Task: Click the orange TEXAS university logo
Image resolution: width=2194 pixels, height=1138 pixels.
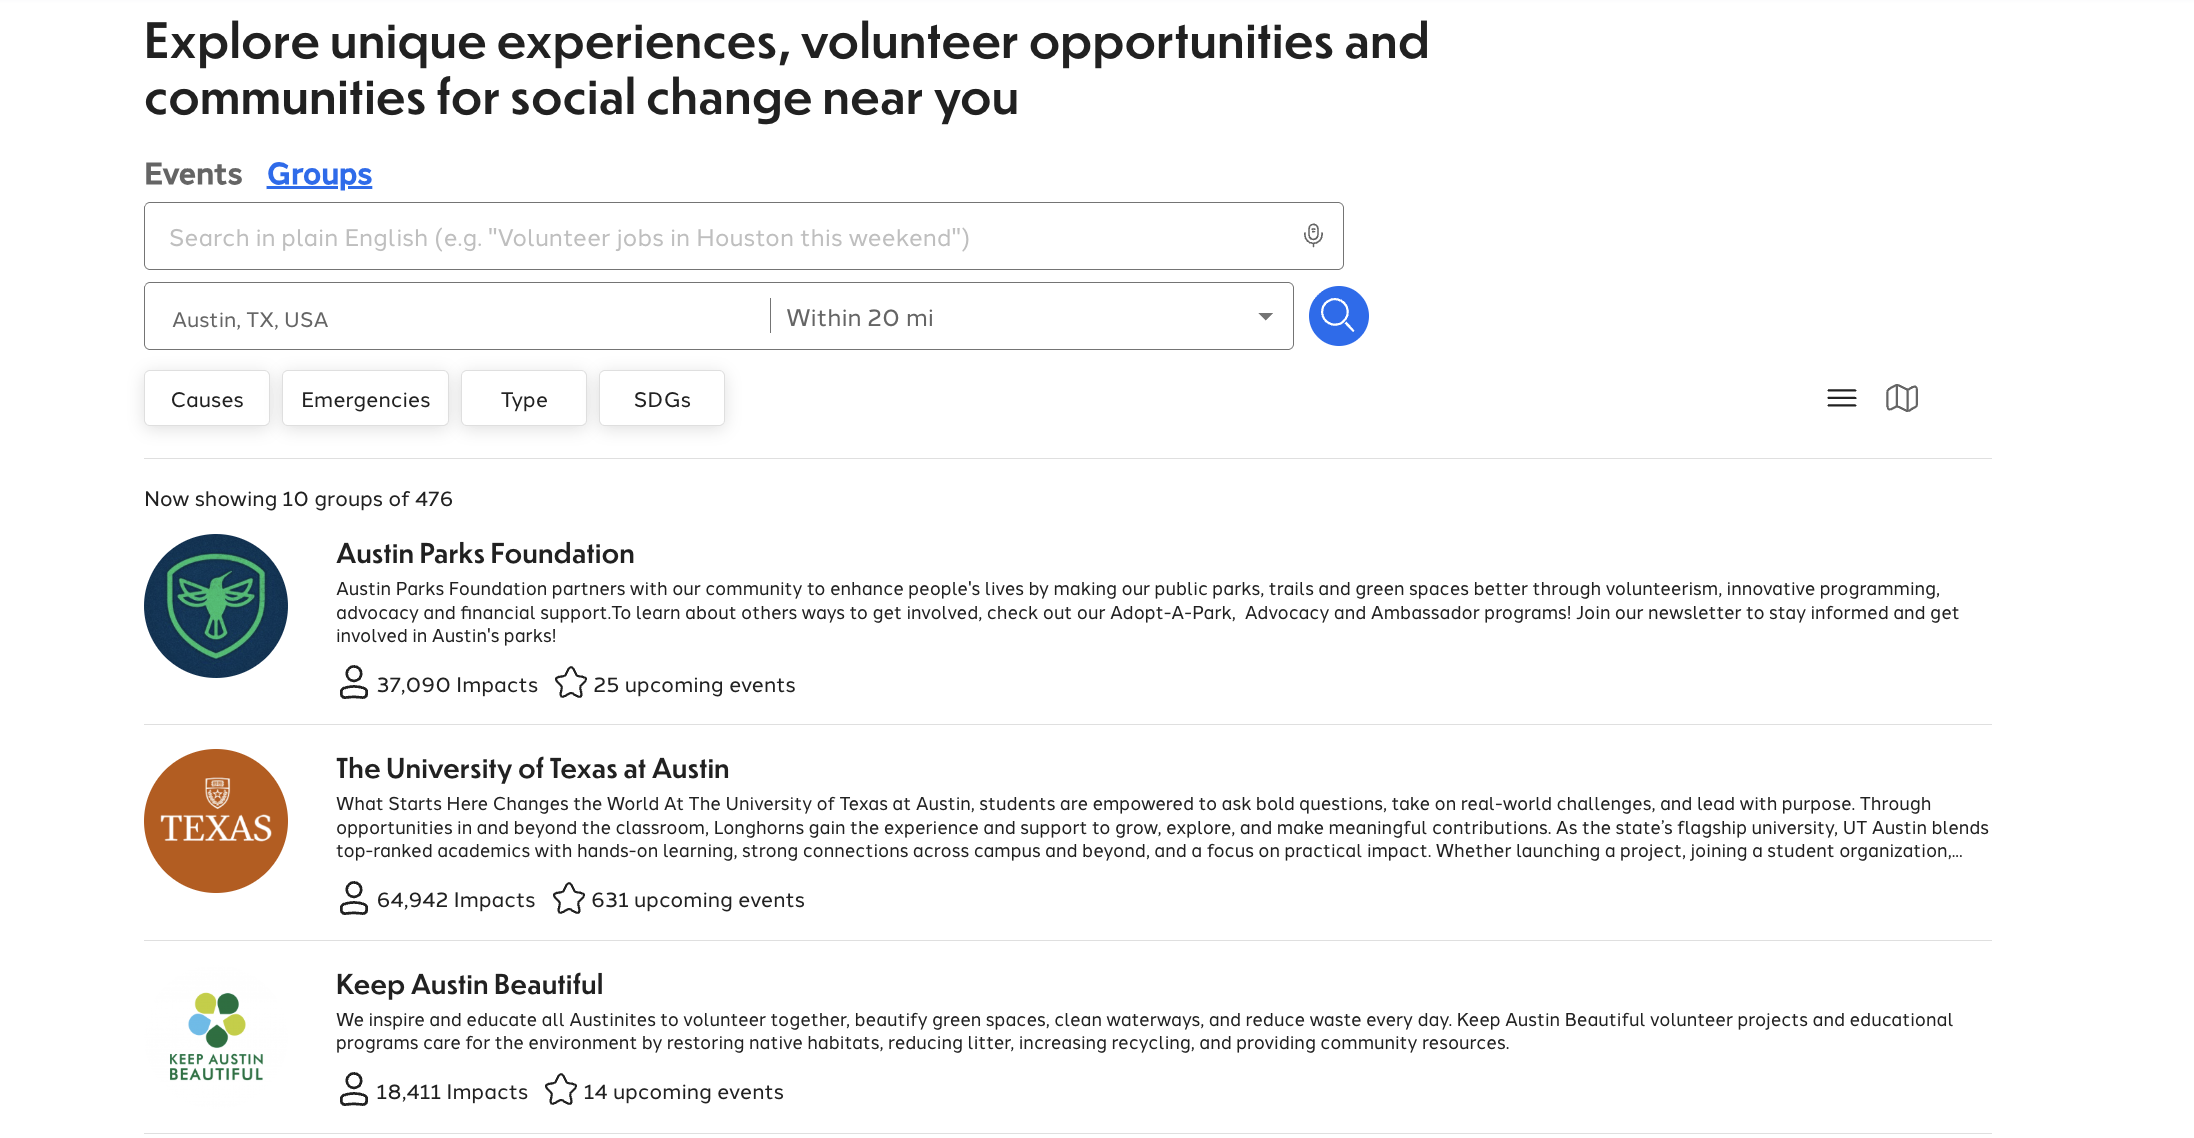Action: pyautogui.click(x=216, y=821)
